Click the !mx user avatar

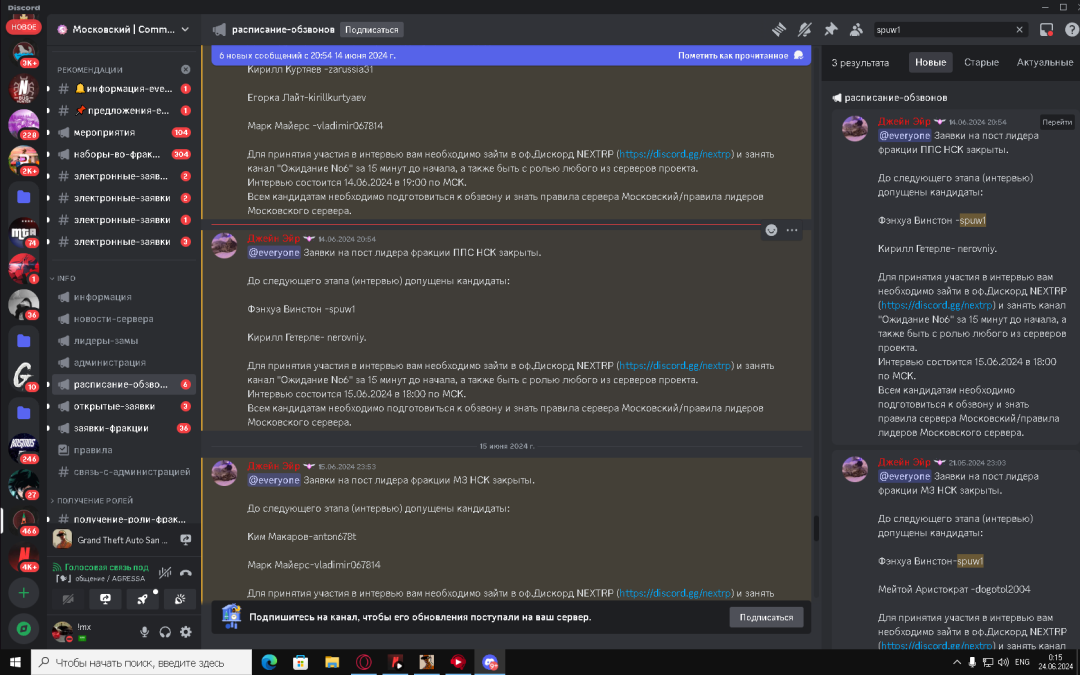click(63, 632)
